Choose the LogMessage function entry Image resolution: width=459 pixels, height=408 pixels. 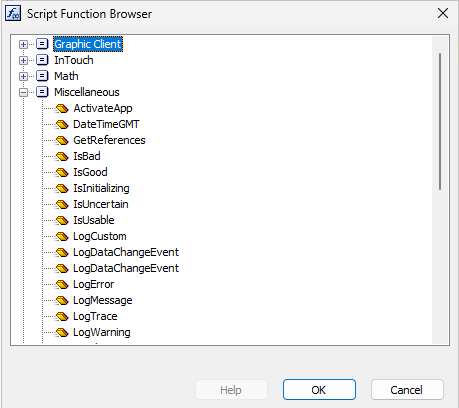click(103, 300)
